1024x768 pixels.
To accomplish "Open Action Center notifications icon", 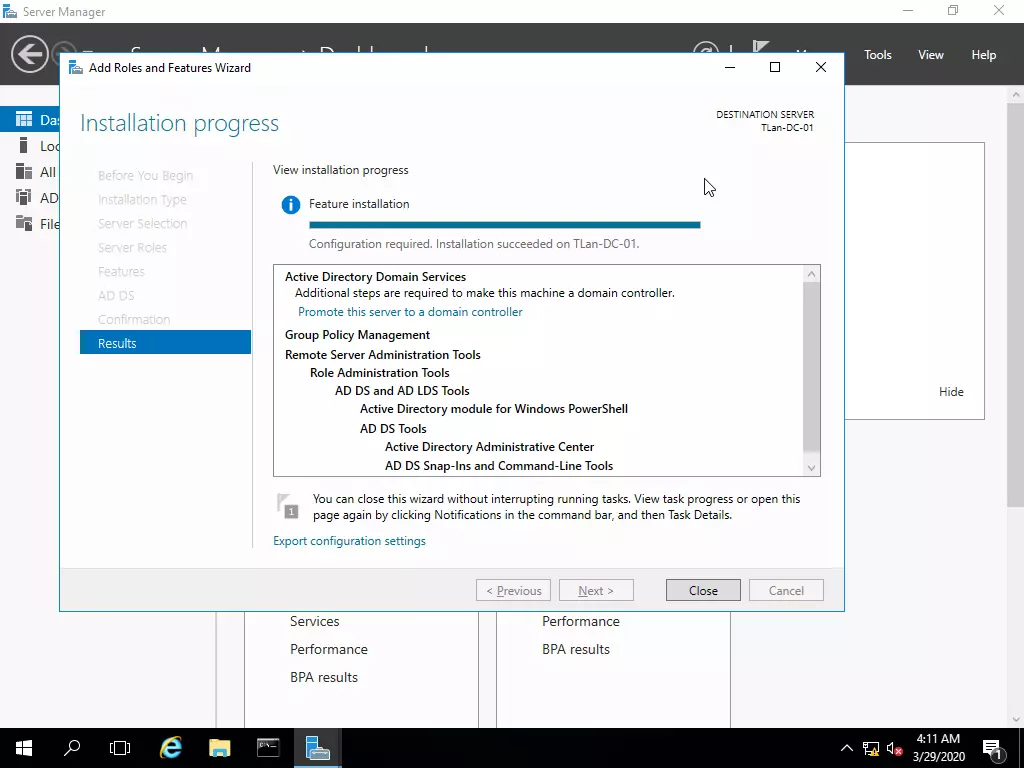I will pyautogui.click(x=992, y=749).
